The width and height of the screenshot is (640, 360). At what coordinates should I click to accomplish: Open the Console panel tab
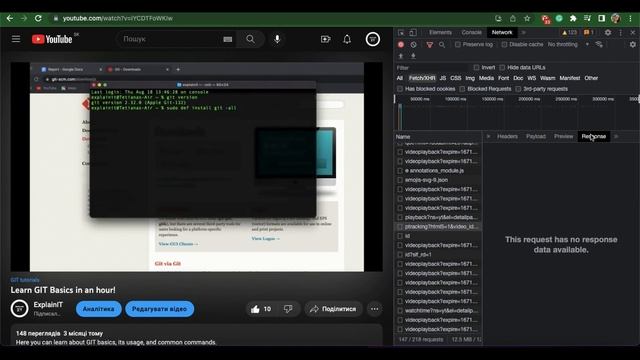tap(471, 33)
